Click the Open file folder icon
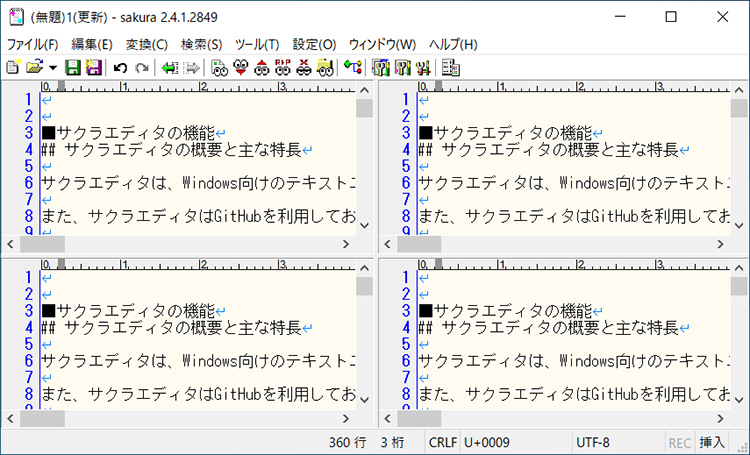The width and height of the screenshot is (750, 455). pyautogui.click(x=34, y=67)
